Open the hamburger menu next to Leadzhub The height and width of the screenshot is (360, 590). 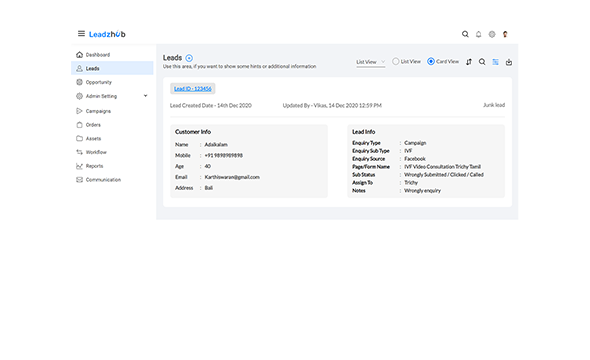click(81, 34)
